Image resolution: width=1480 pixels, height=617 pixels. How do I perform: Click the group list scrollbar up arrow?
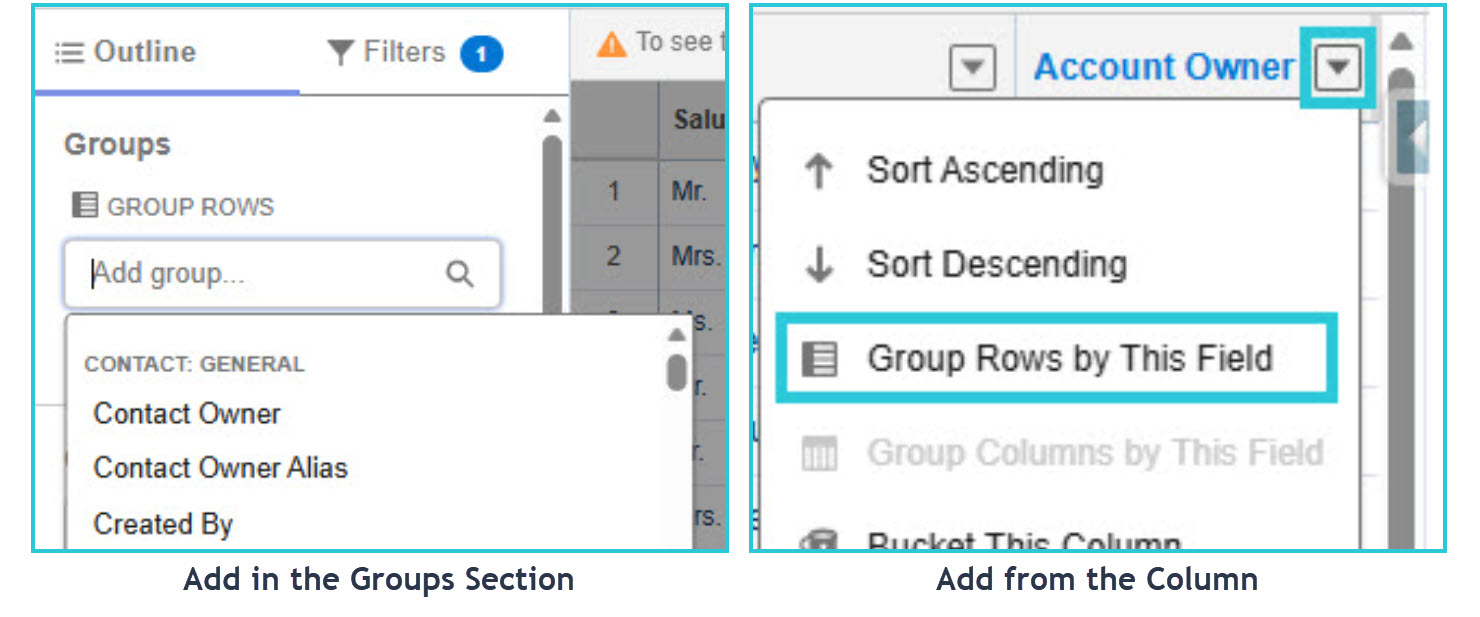[x=677, y=335]
